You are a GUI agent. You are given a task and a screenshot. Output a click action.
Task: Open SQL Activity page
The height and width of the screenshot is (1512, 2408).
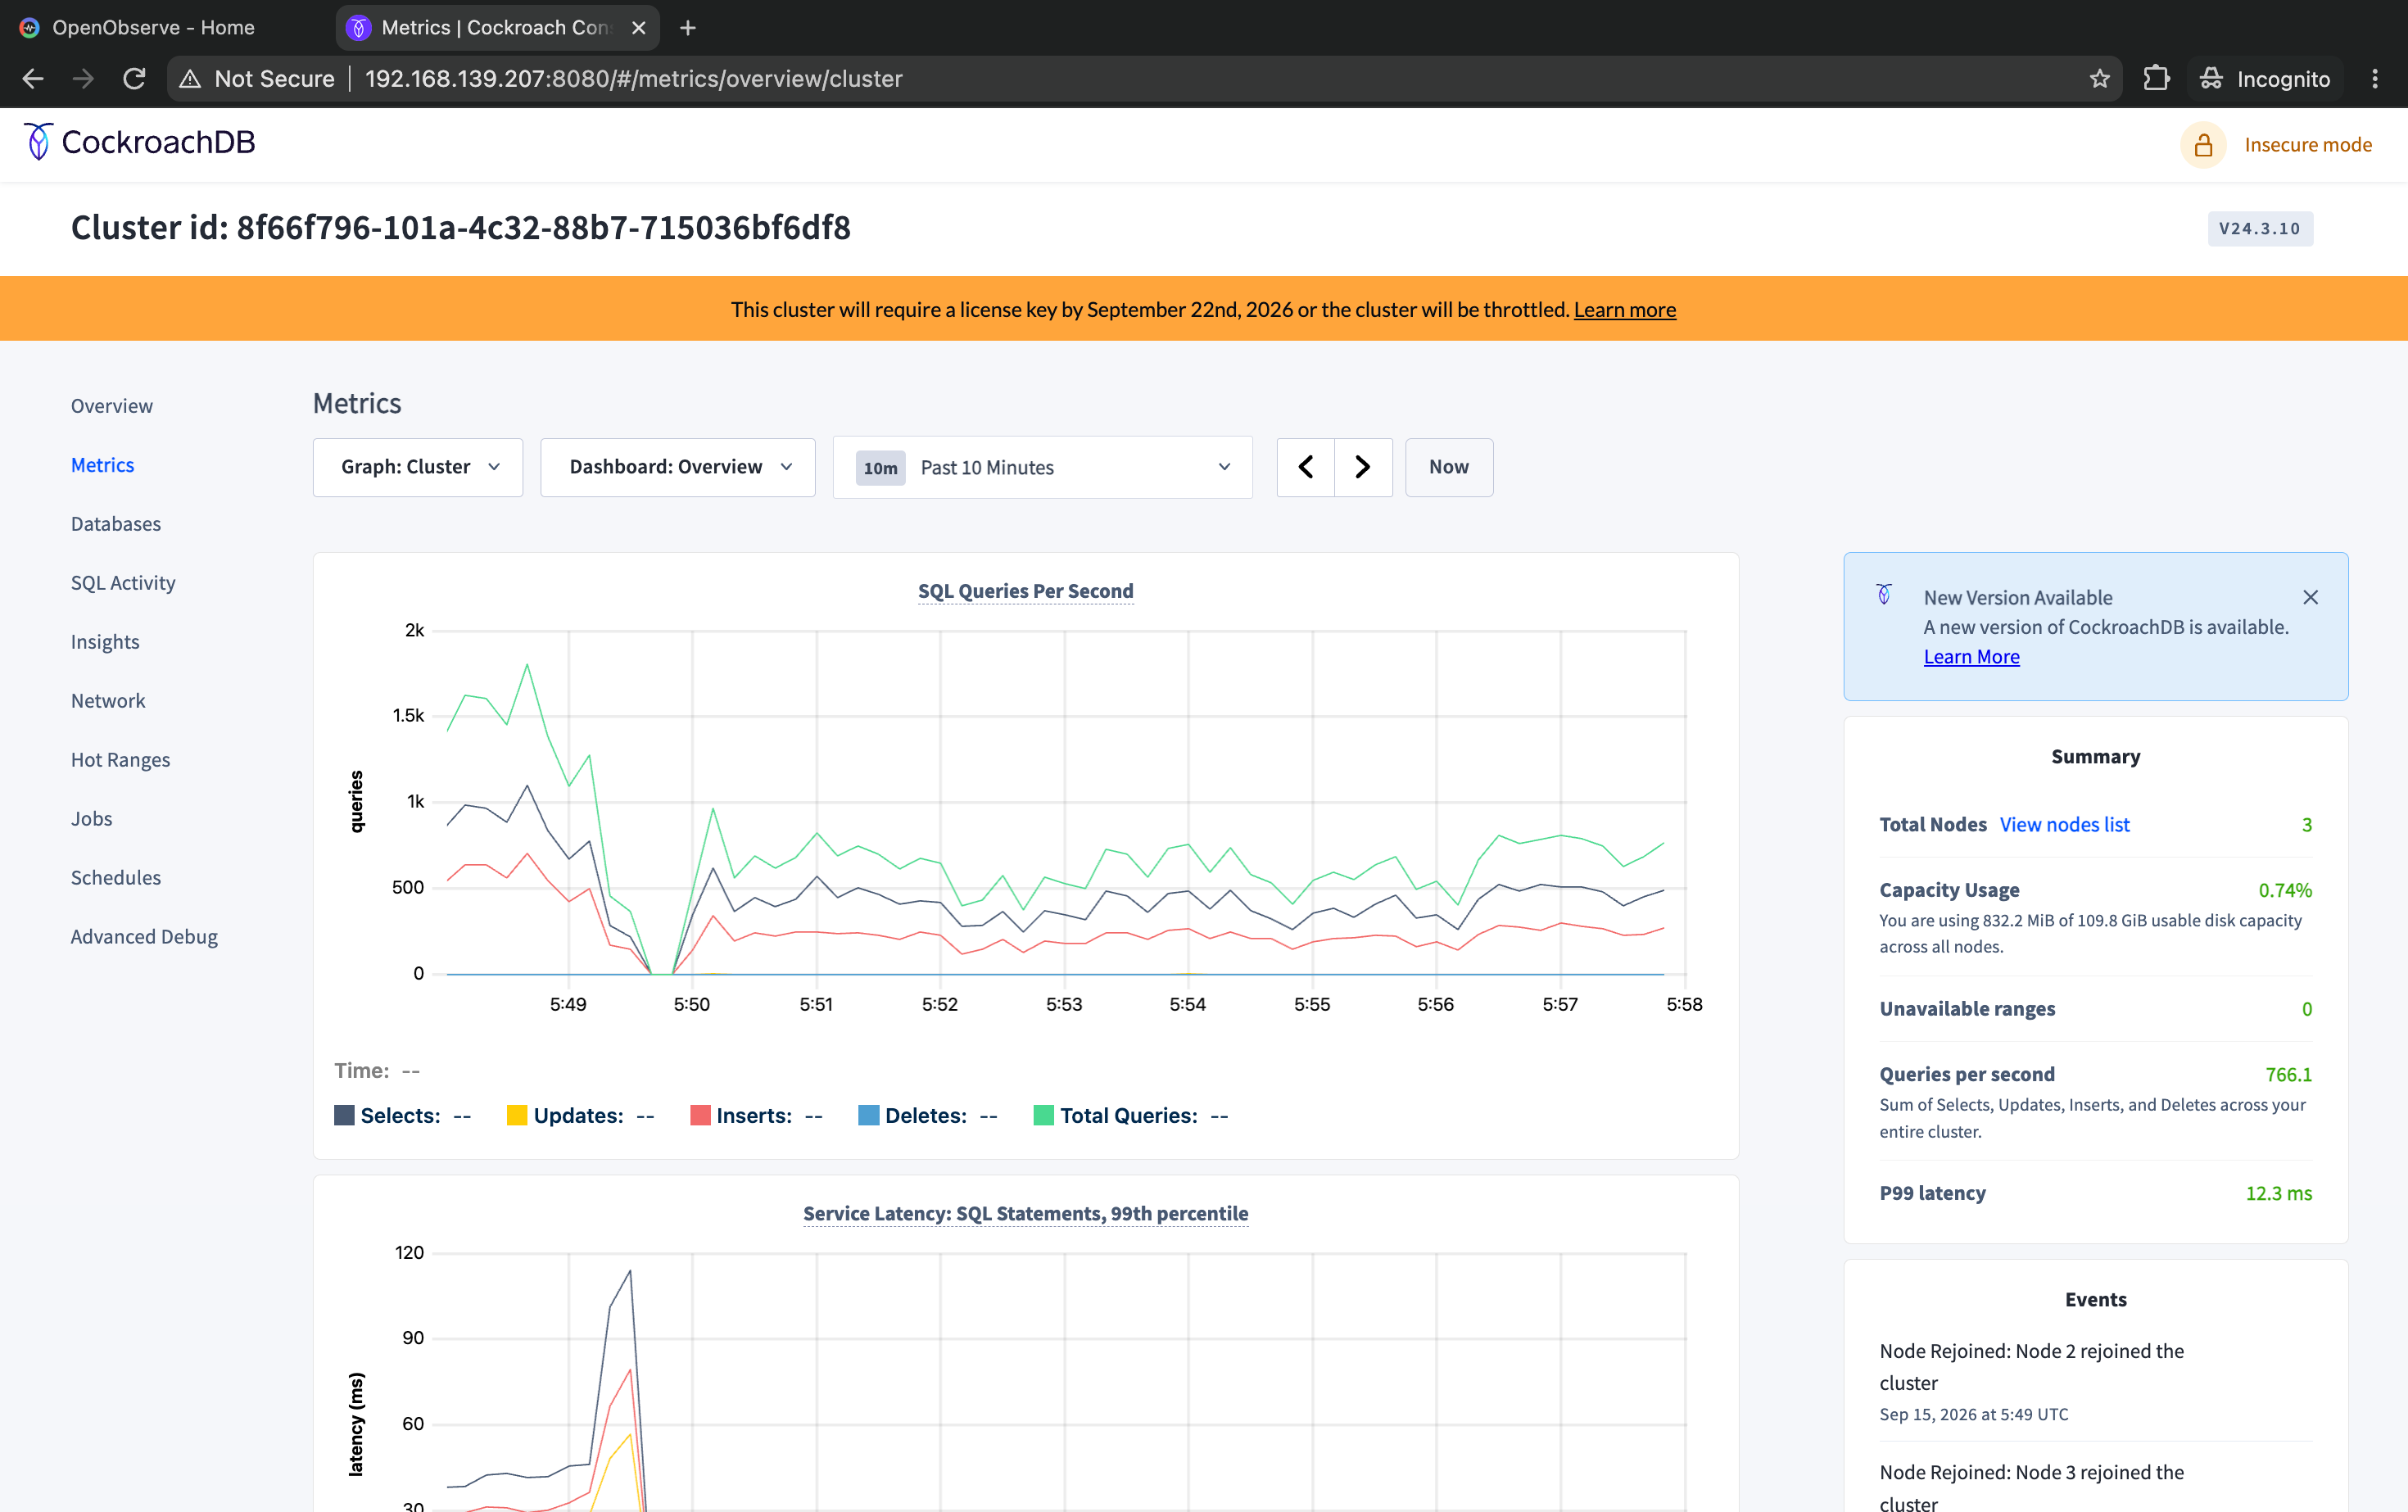click(x=123, y=583)
